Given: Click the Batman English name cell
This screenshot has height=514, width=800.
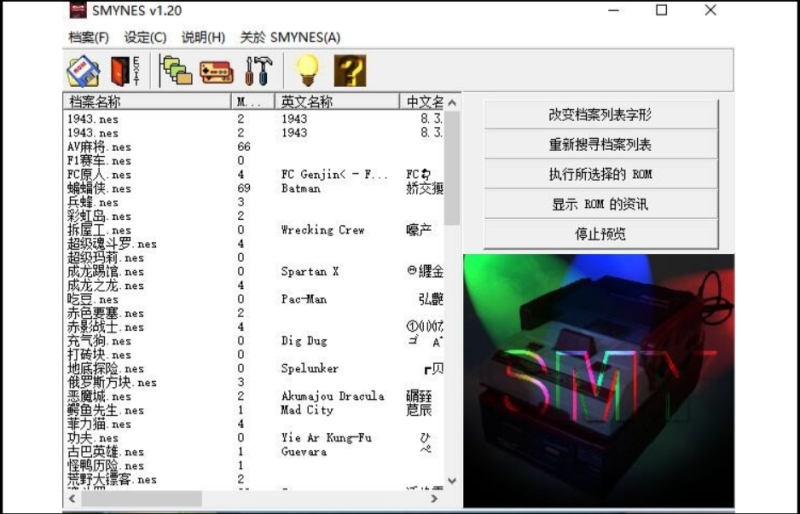Looking at the screenshot, I should coord(301,188).
